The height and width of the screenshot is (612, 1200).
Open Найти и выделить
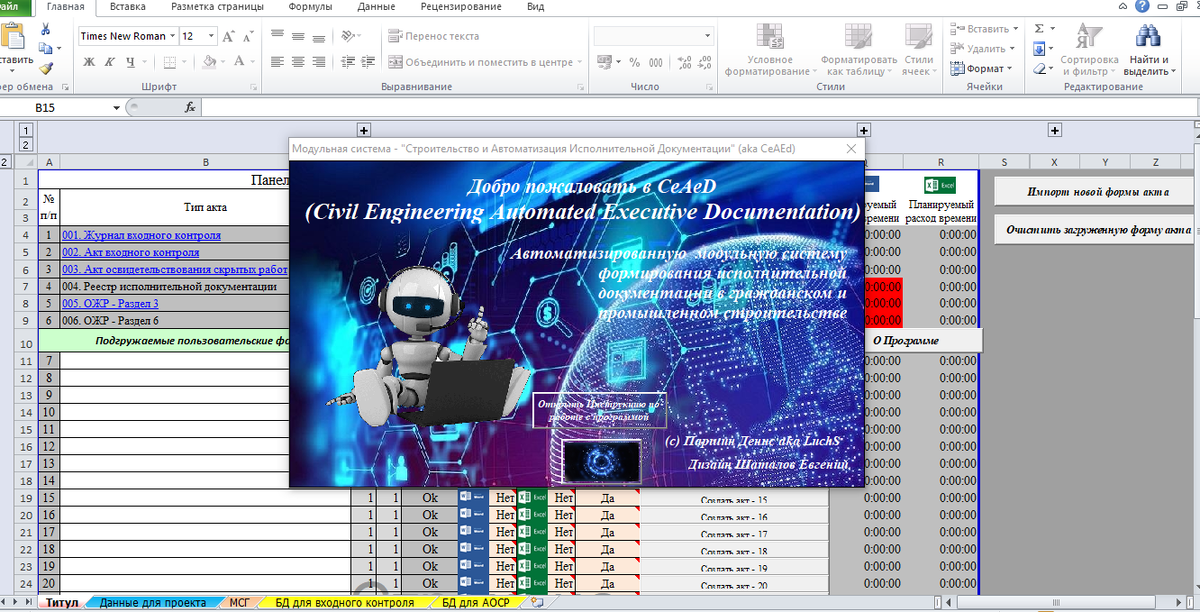pos(1148,50)
